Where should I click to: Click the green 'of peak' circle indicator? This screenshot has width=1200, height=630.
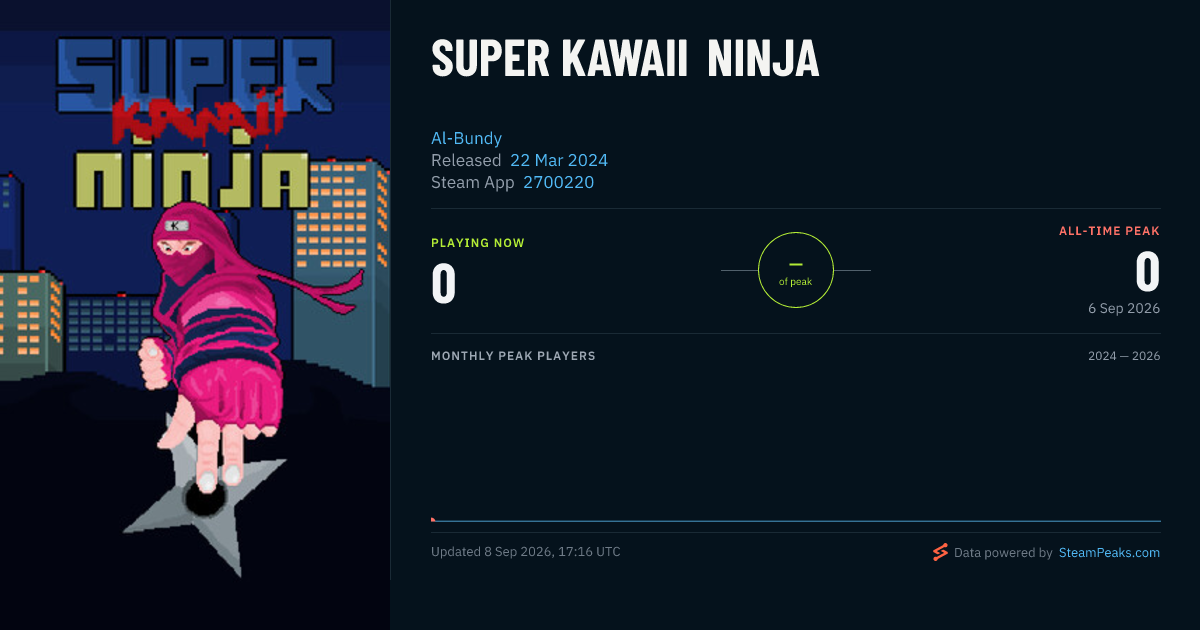pyautogui.click(x=796, y=270)
